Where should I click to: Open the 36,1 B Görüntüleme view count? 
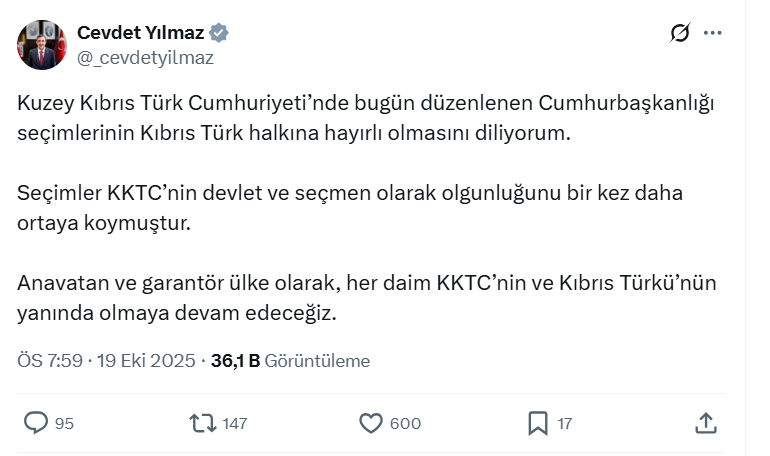tap(290, 361)
